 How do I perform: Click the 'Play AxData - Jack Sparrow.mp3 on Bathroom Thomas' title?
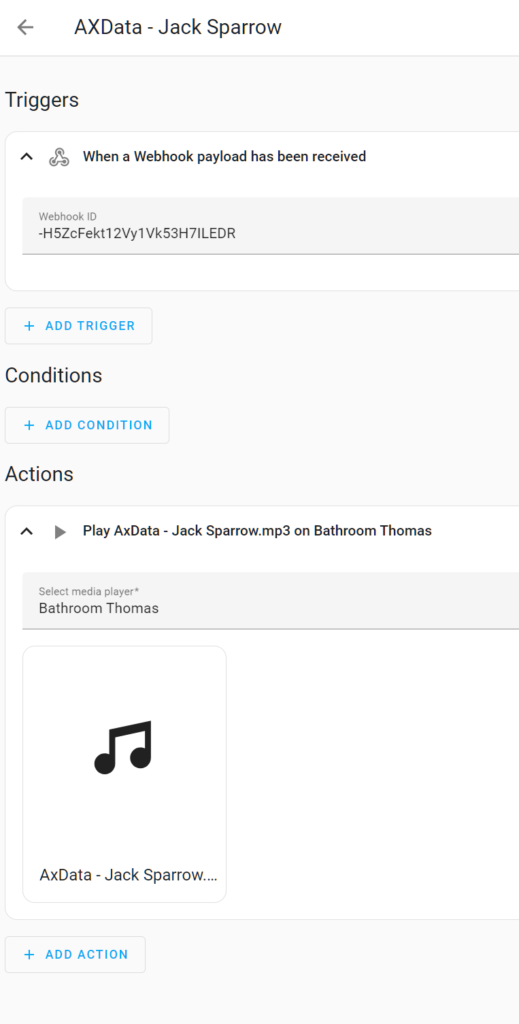pyautogui.click(x=257, y=531)
